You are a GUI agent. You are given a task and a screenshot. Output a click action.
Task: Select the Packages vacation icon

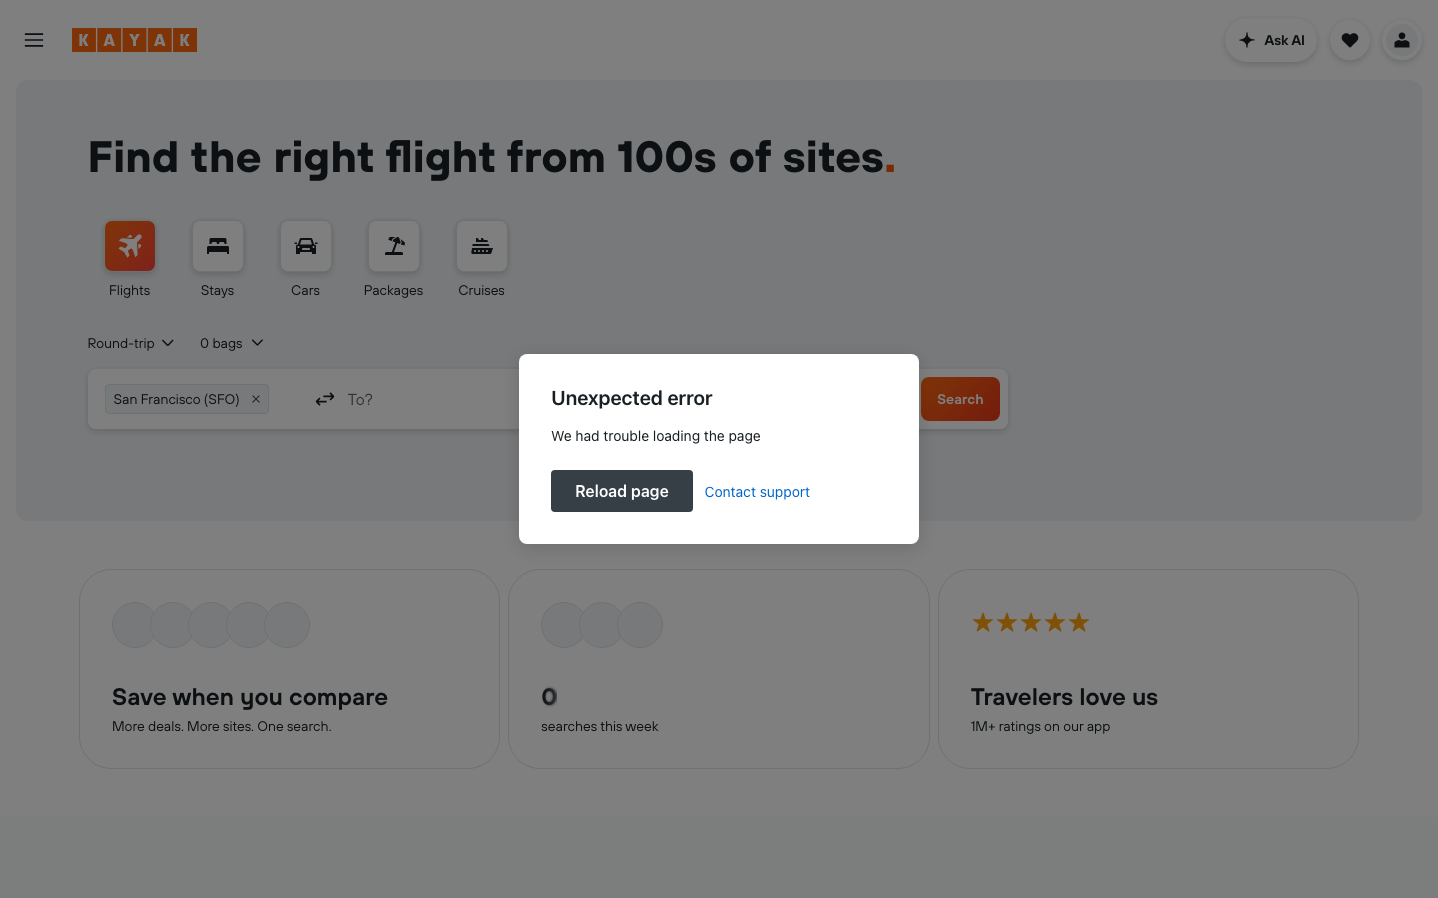(393, 245)
